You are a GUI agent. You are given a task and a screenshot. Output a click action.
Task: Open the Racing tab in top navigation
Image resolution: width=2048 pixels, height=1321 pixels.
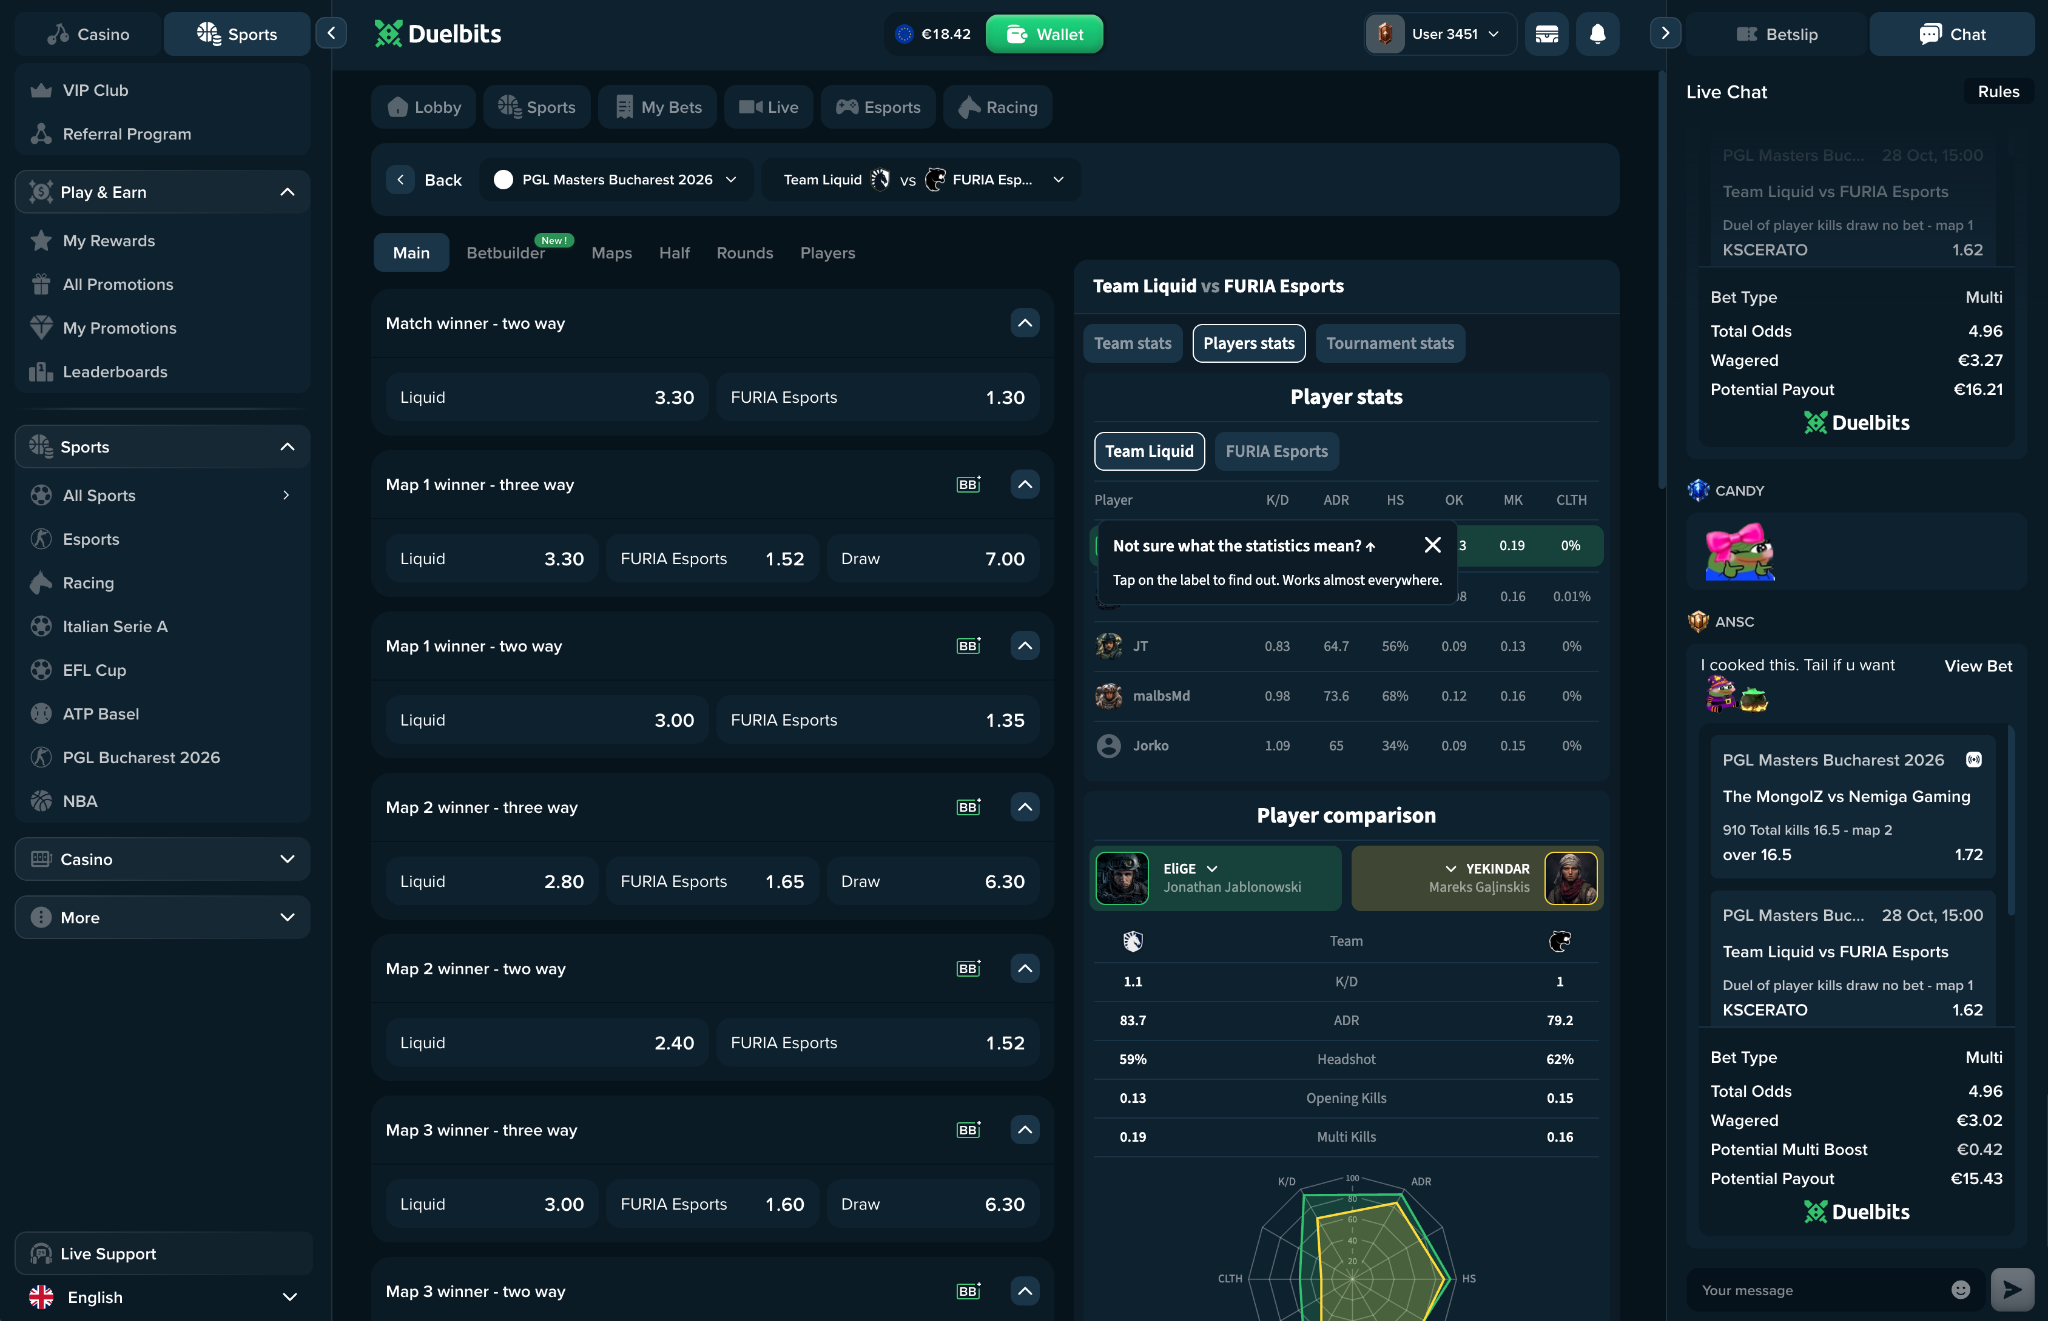997,107
